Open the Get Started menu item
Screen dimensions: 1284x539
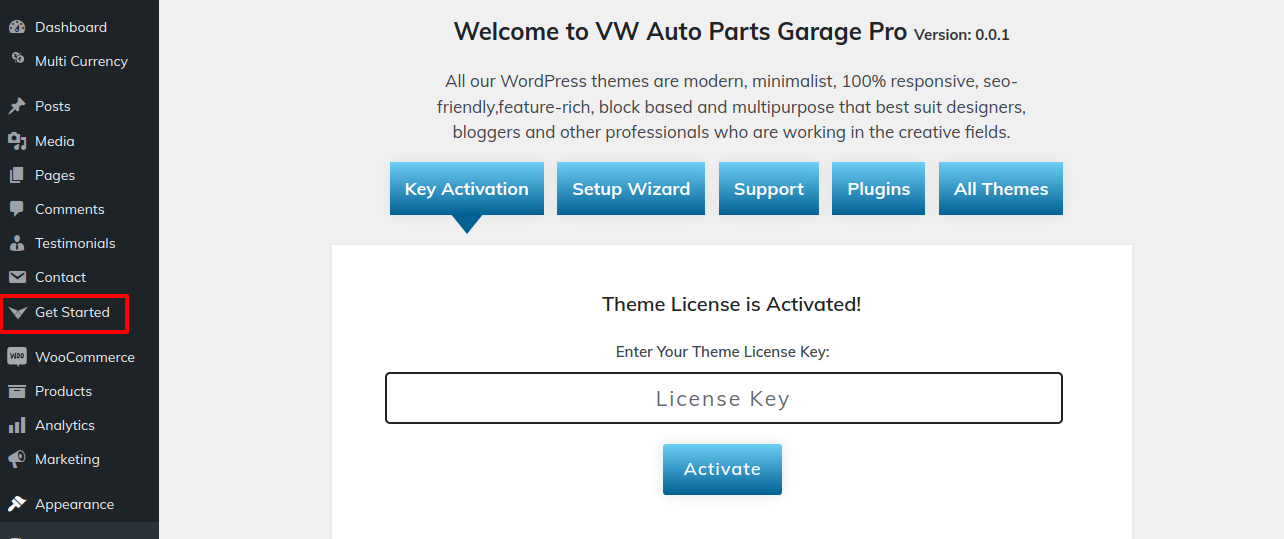point(72,312)
